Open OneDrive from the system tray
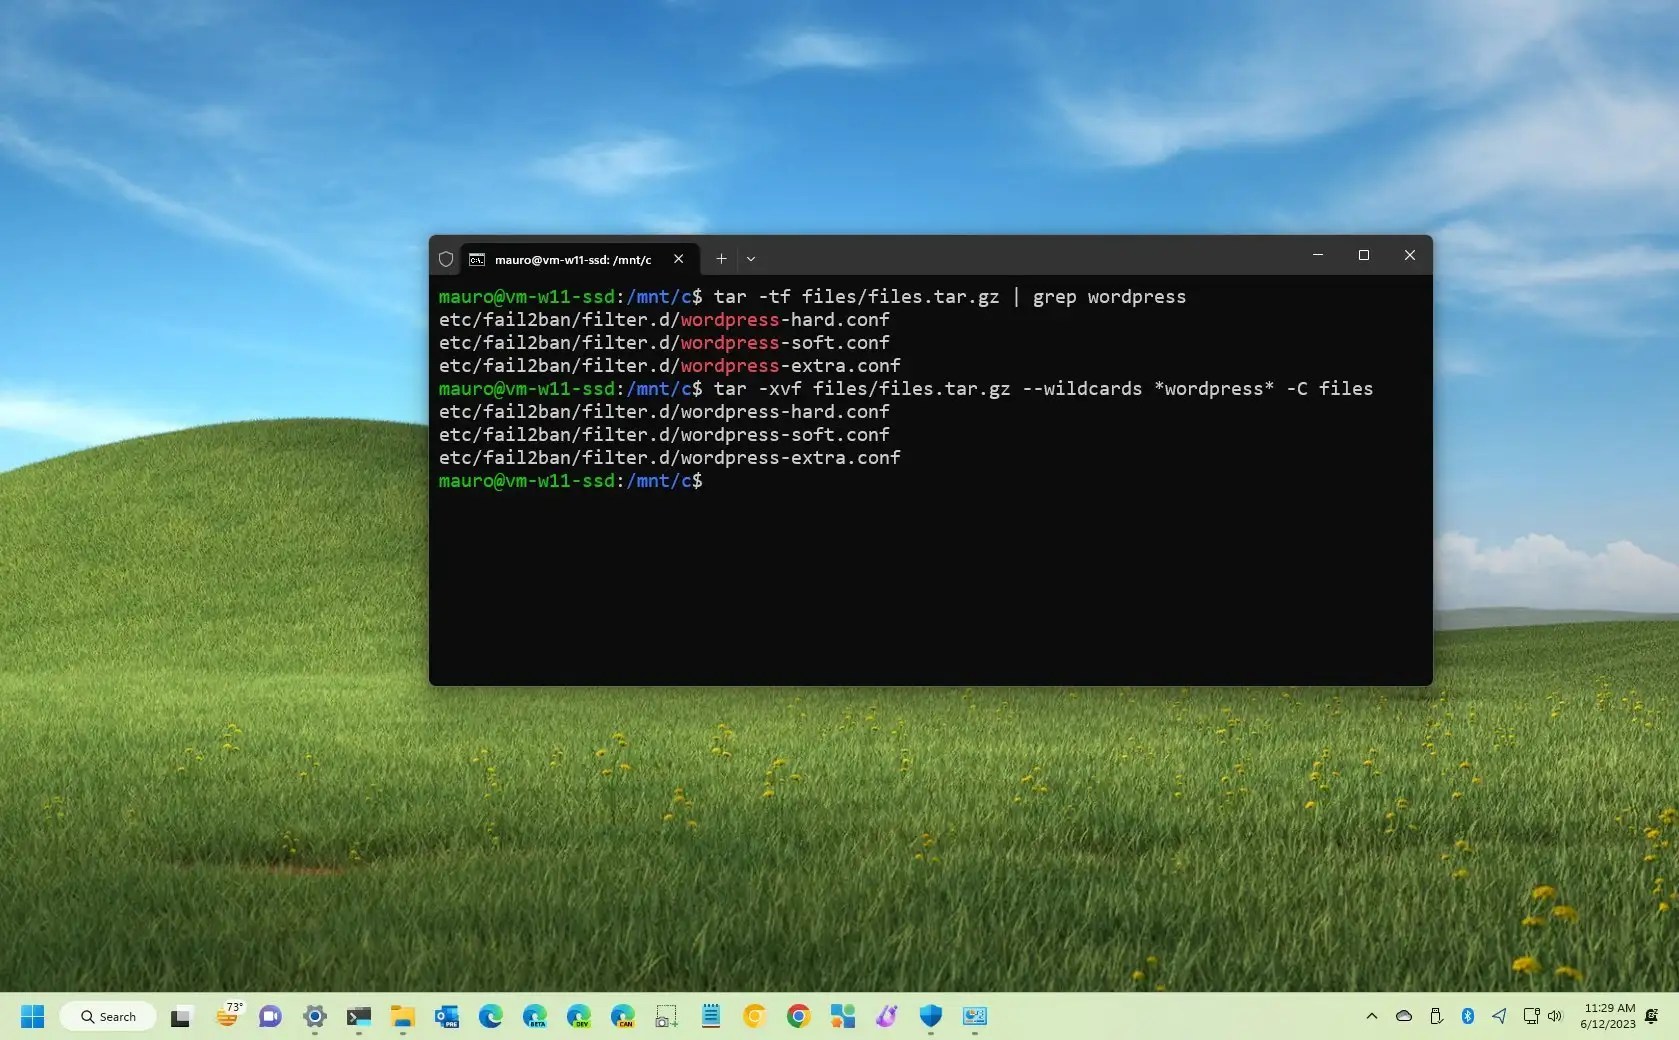The width and height of the screenshot is (1679, 1040). tap(1404, 1016)
